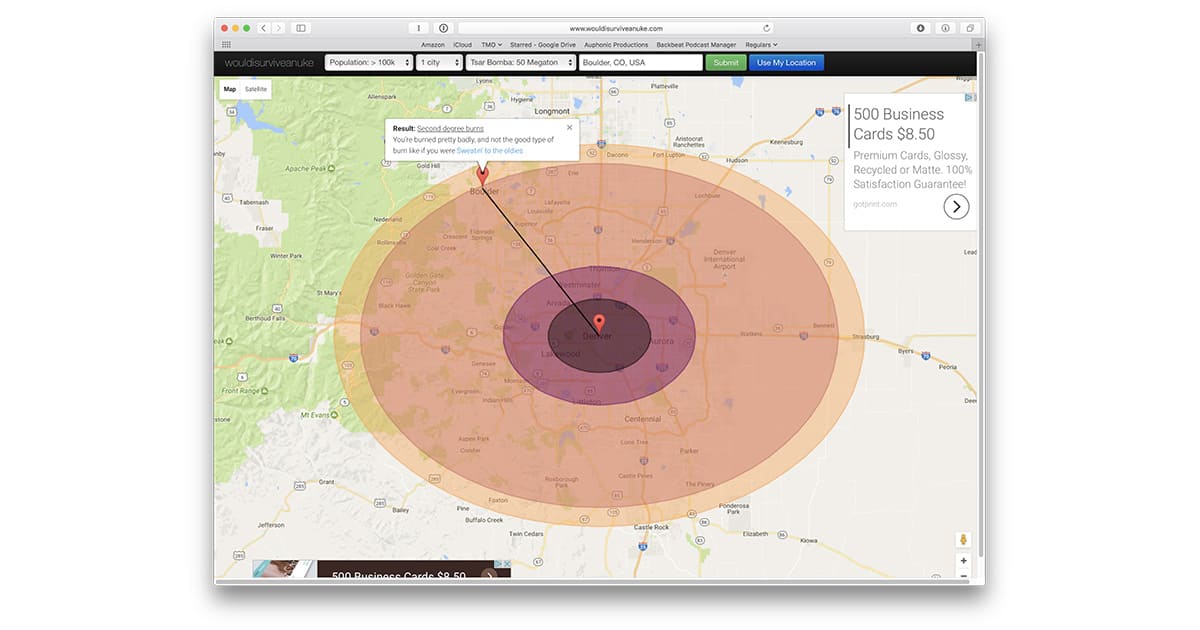Close the Result info popup
Image resolution: width=1200 pixels, height=630 pixels.
tap(570, 128)
